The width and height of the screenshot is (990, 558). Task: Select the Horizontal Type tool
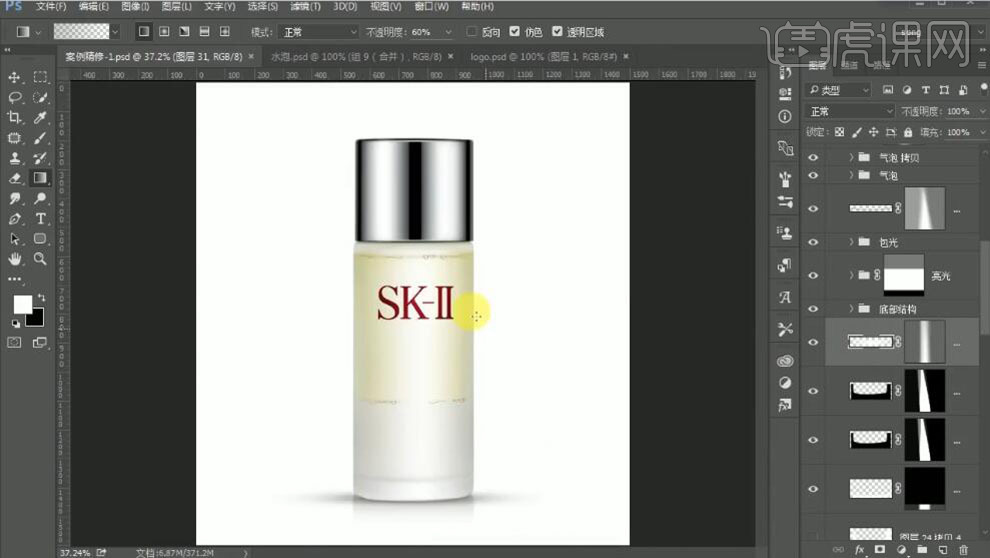(41, 218)
